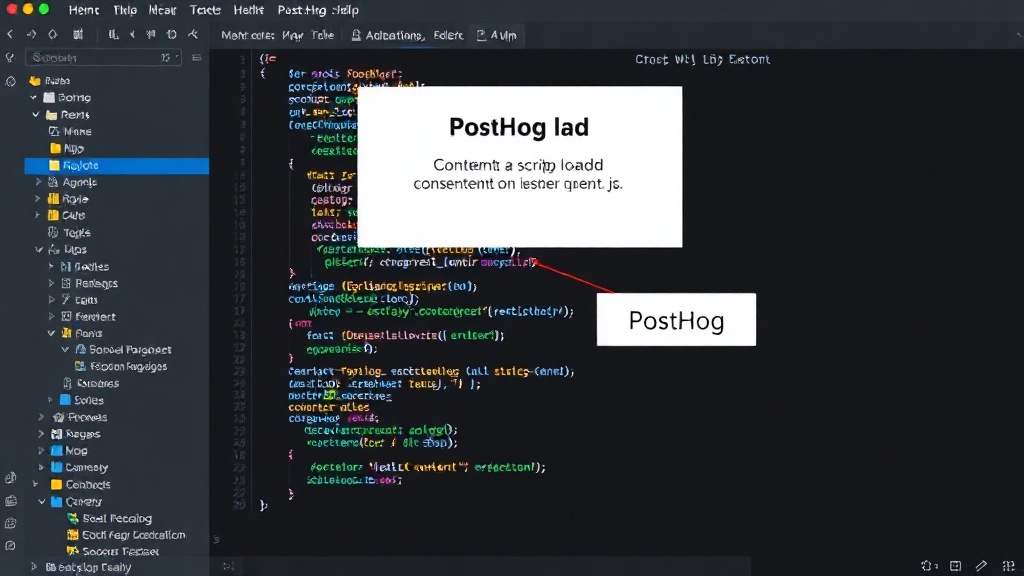Open the Mear menu

(162, 10)
